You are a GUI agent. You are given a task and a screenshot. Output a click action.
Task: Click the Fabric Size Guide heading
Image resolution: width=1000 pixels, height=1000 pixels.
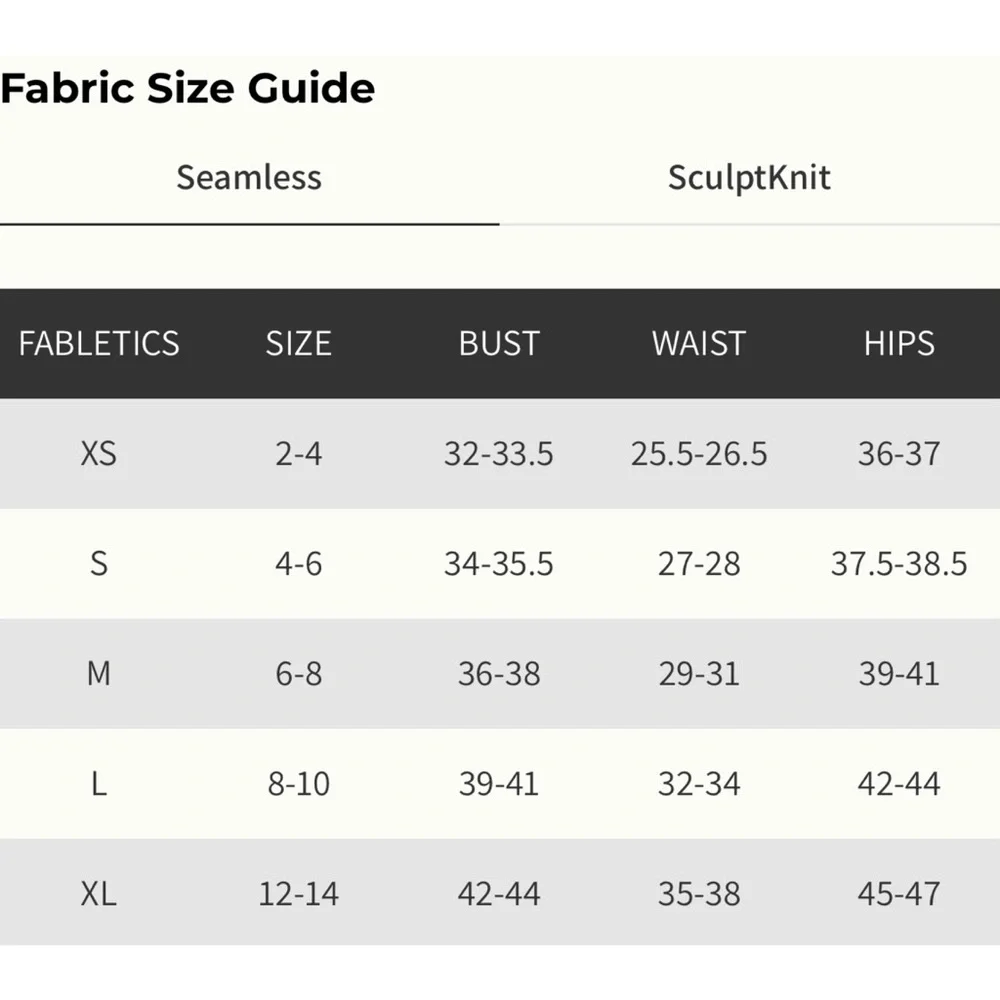(188, 88)
